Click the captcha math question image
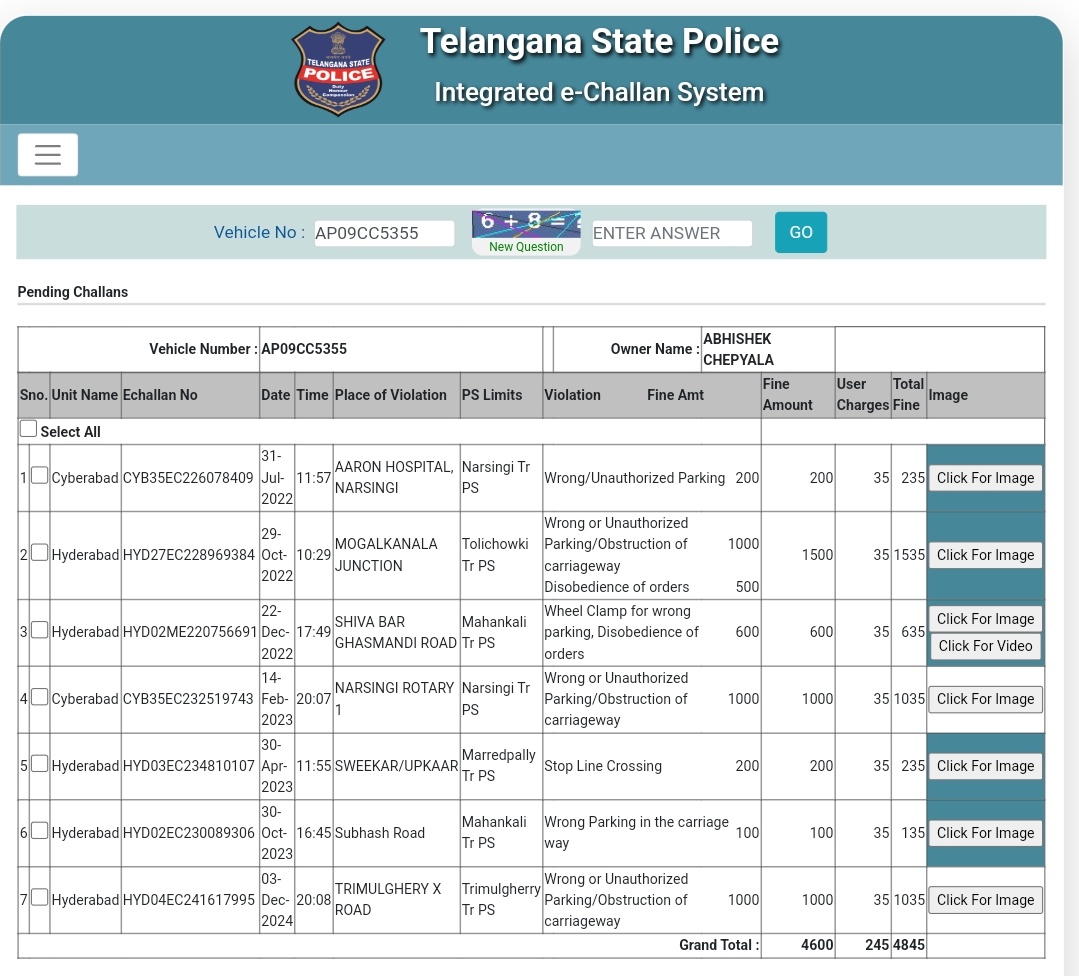The image size is (1079, 976). [526, 223]
